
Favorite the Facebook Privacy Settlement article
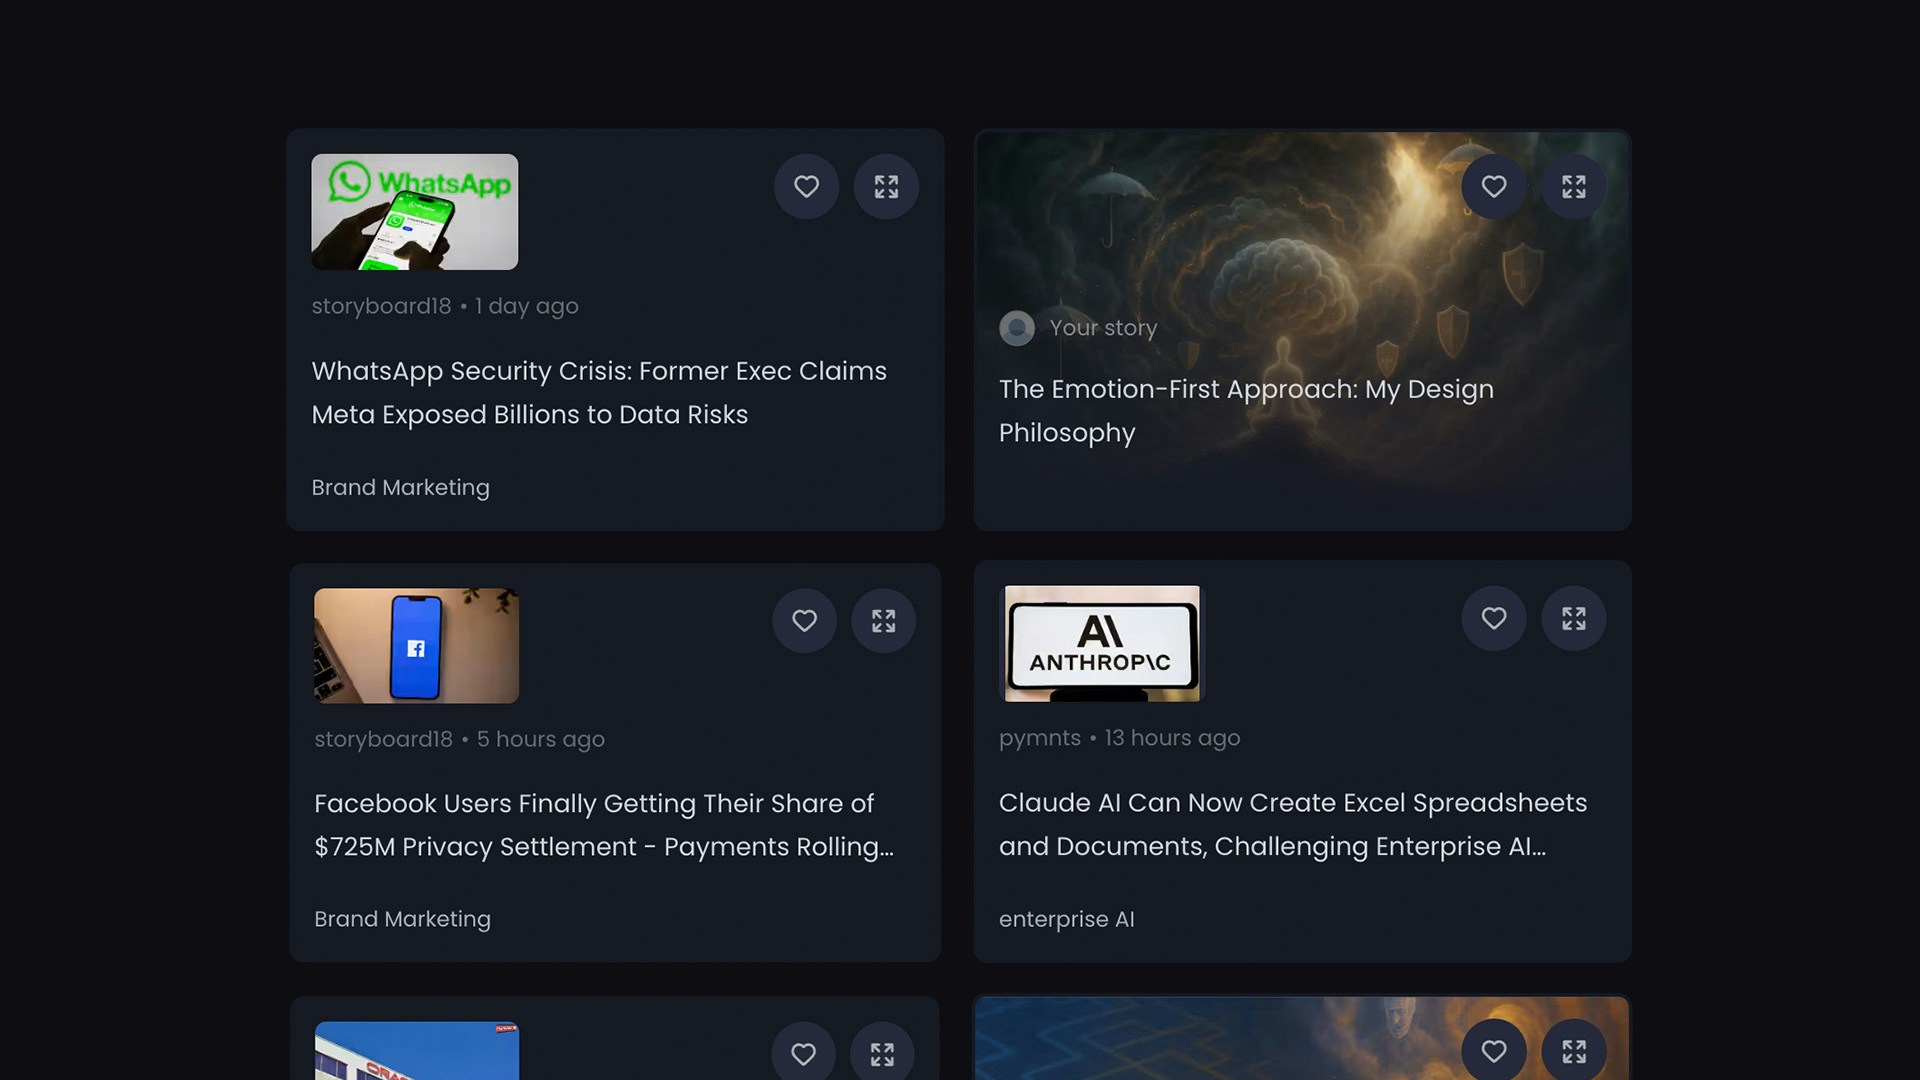point(804,620)
